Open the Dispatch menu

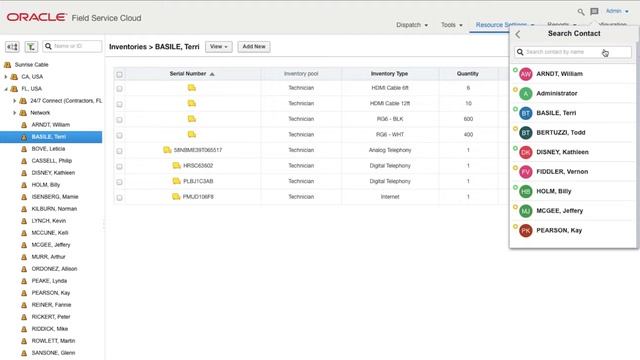click(x=412, y=25)
